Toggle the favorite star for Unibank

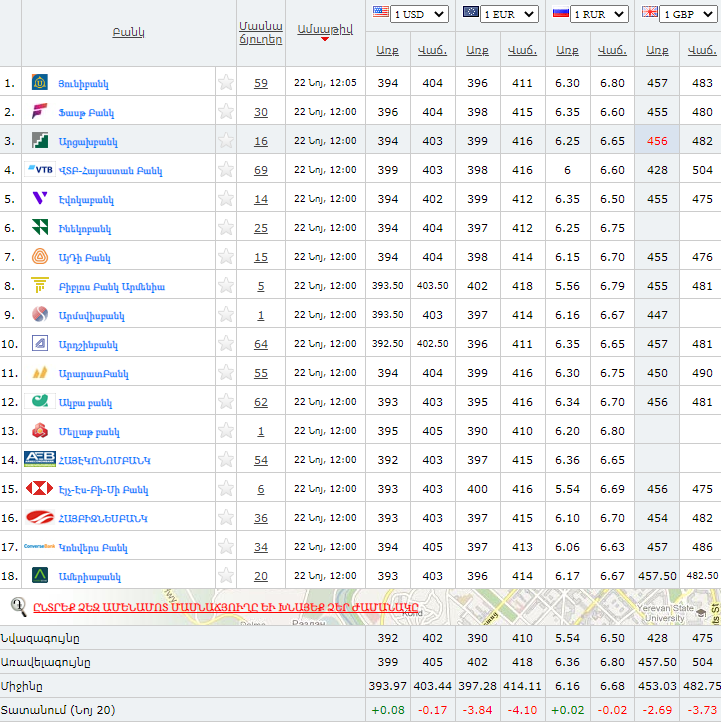pos(226,83)
